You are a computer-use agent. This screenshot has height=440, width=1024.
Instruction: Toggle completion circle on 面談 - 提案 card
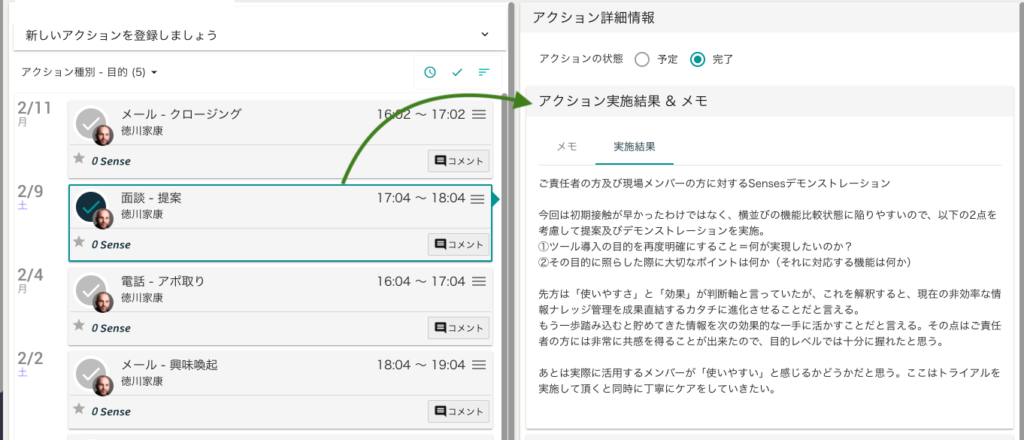pyautogui.click(x=91, y=206)
